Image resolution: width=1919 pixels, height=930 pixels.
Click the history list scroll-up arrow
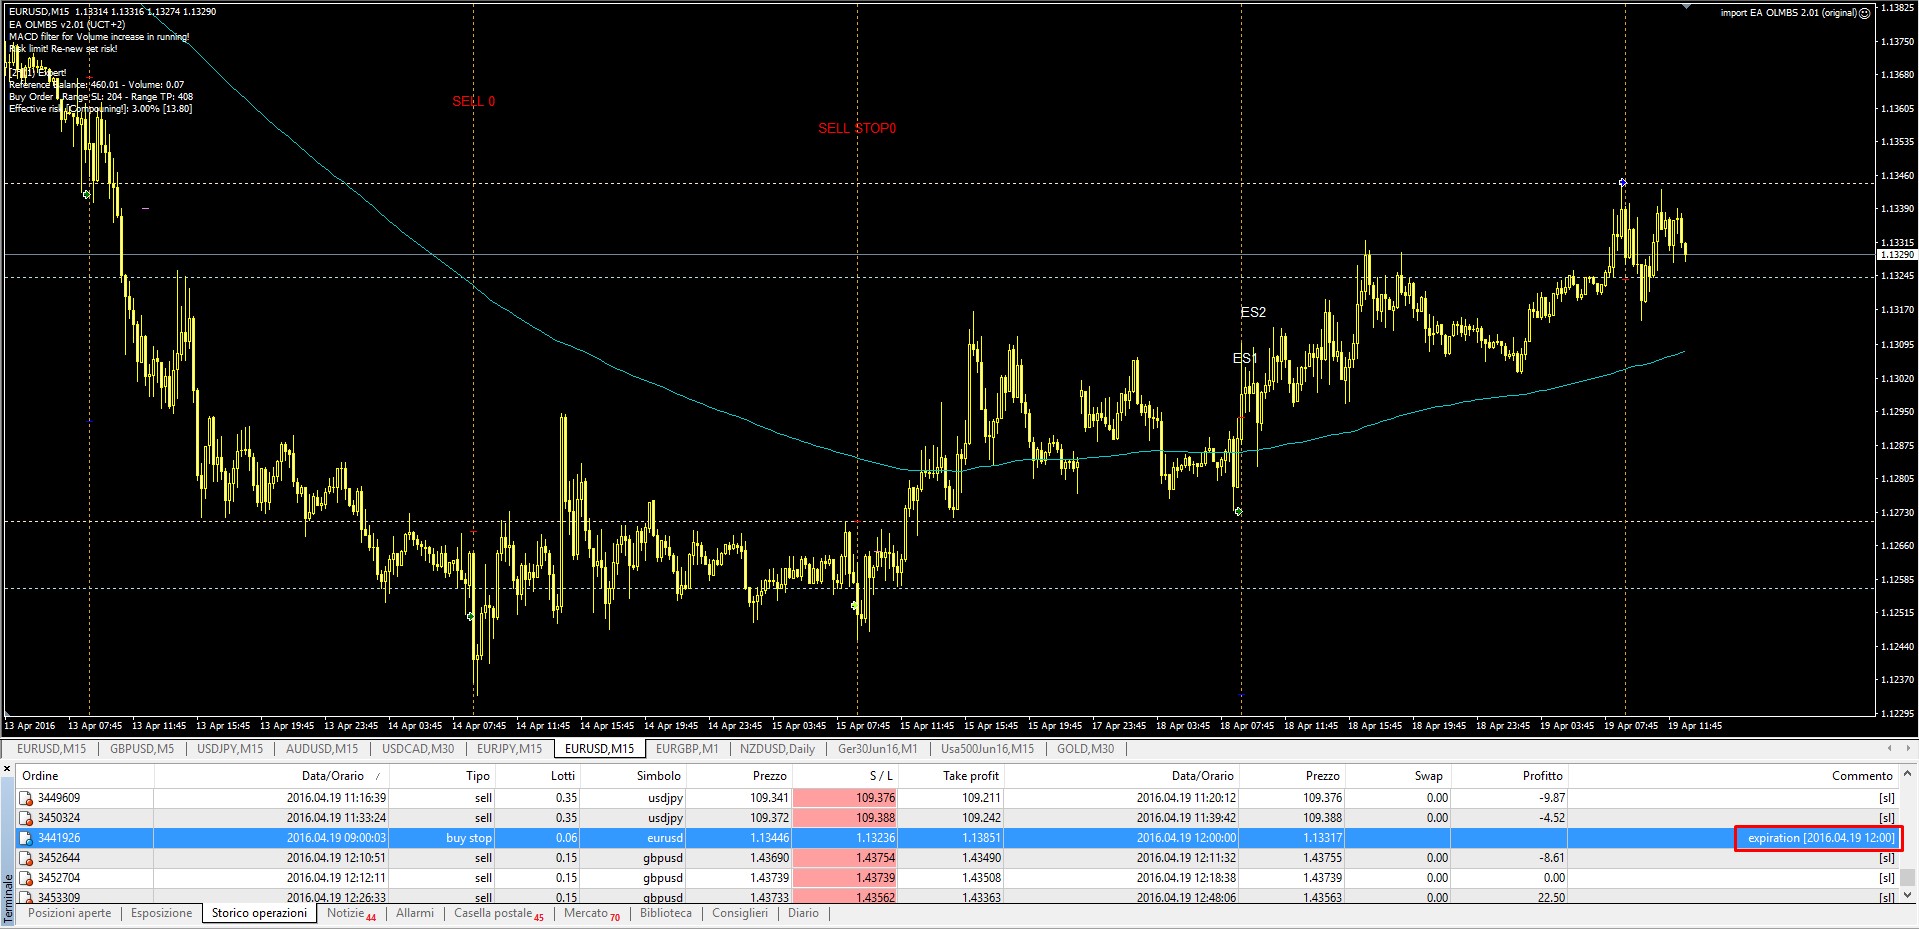(x=1908, y=774)
